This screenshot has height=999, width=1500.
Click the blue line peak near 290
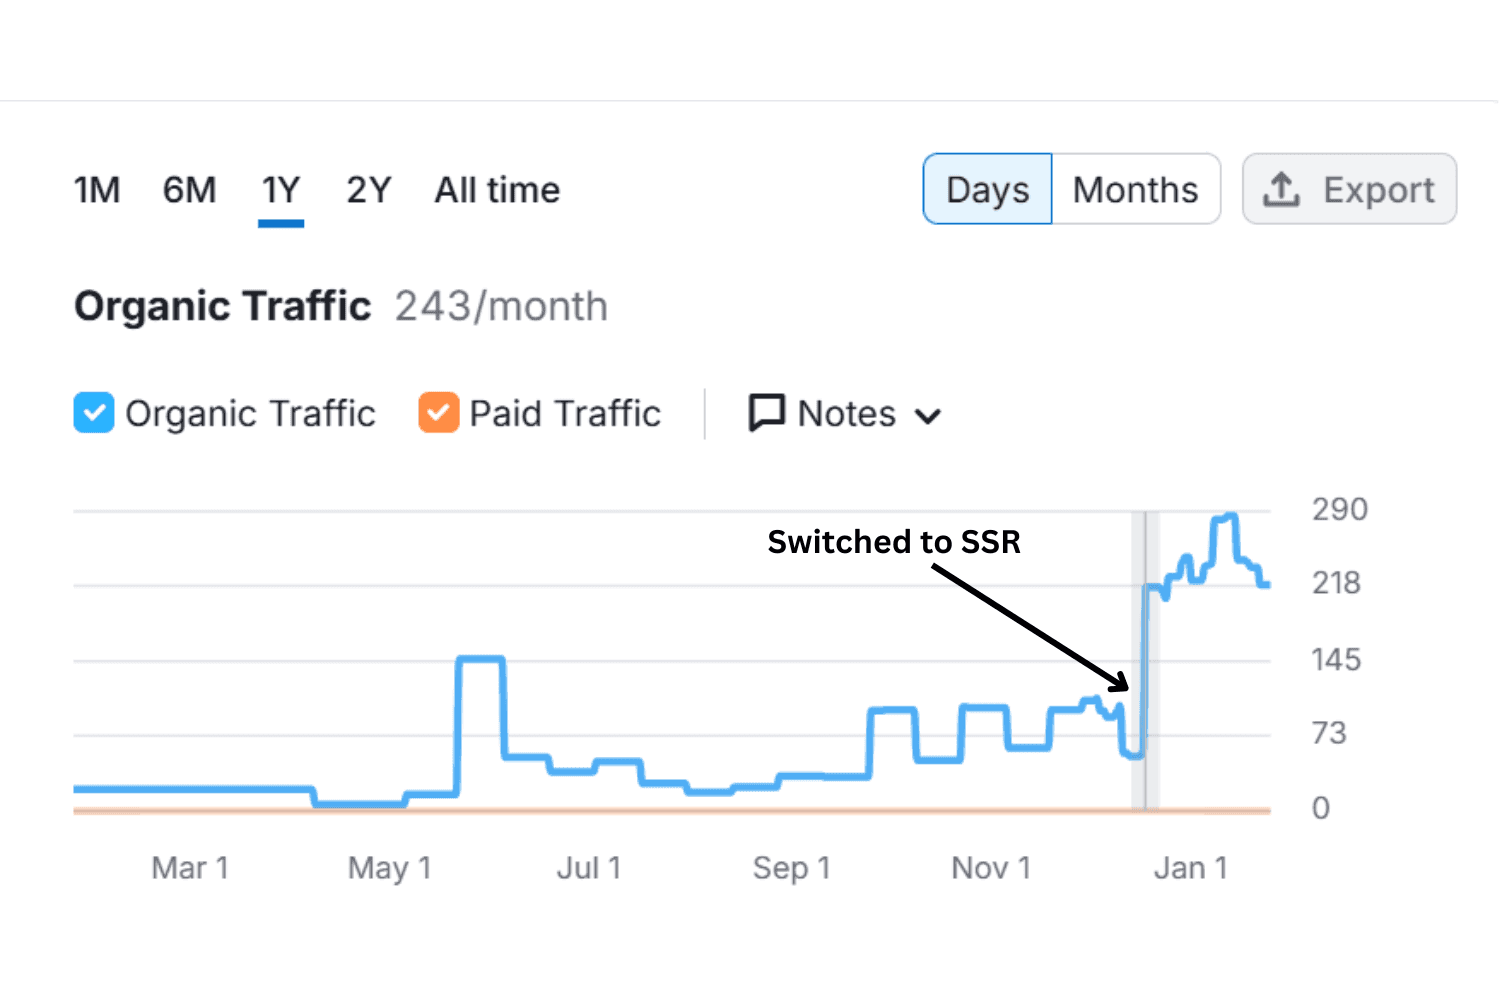(x=1225, y=518)
